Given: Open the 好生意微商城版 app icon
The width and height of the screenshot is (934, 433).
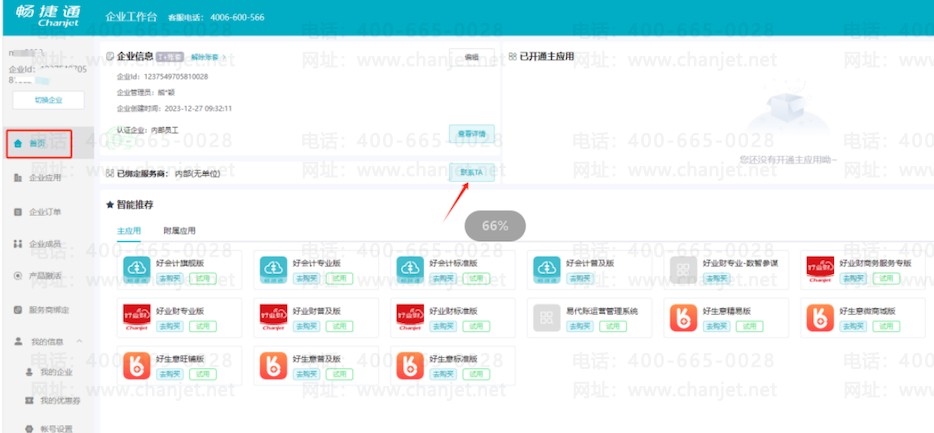Looking at the screenshot, I should (820, 317).
